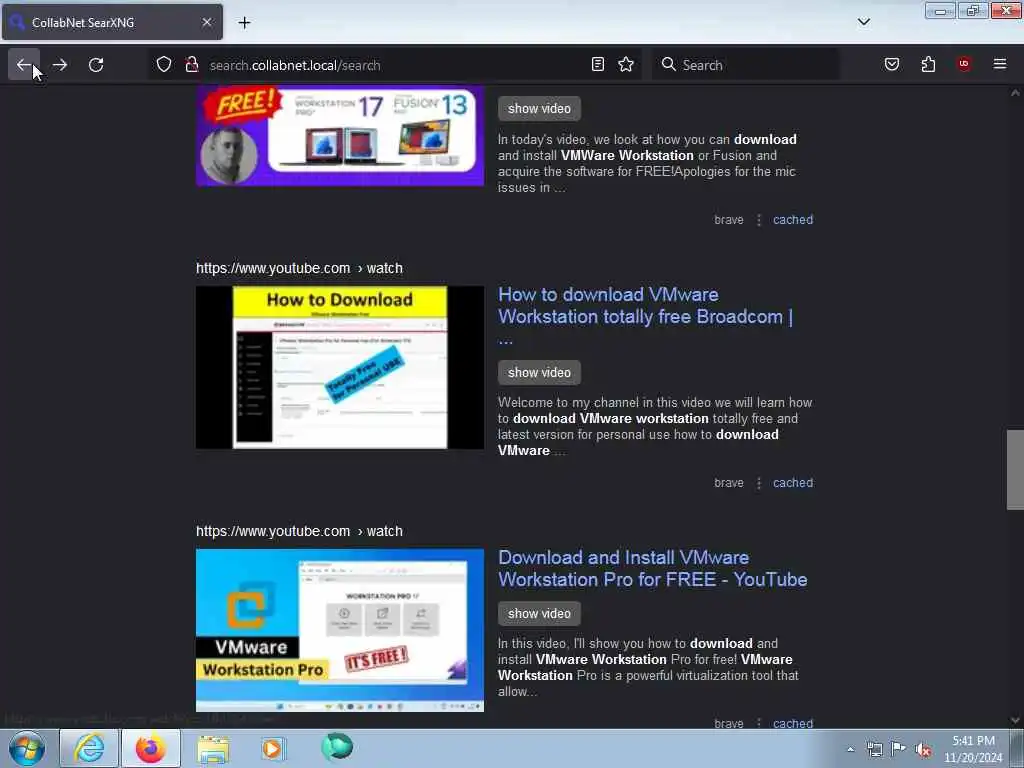Show video for Workstation Pro for FREE result
The height and width of the screenshot is (768, 1024).
tap(539, 613)
